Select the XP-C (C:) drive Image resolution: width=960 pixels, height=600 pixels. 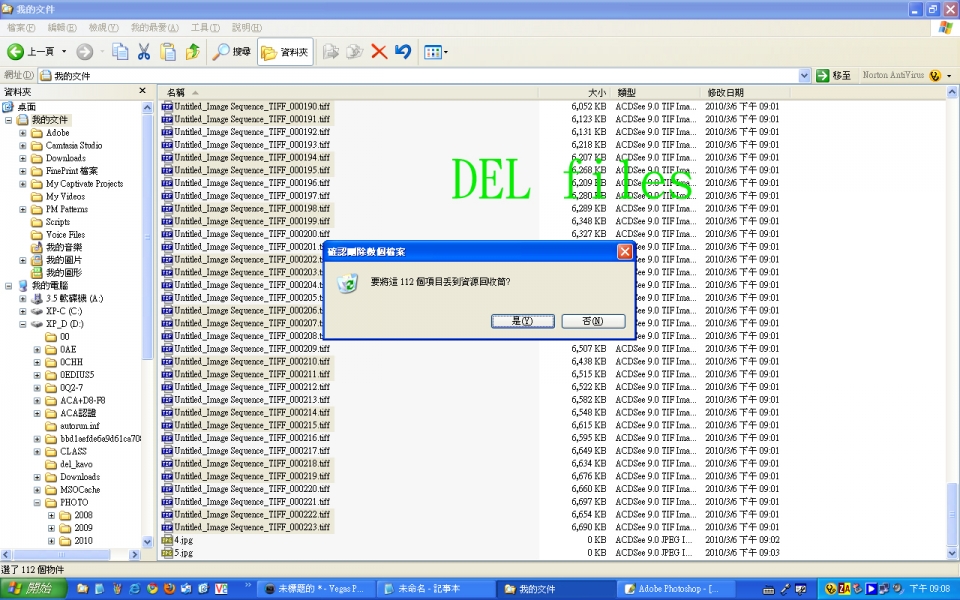tap(64, 311)
